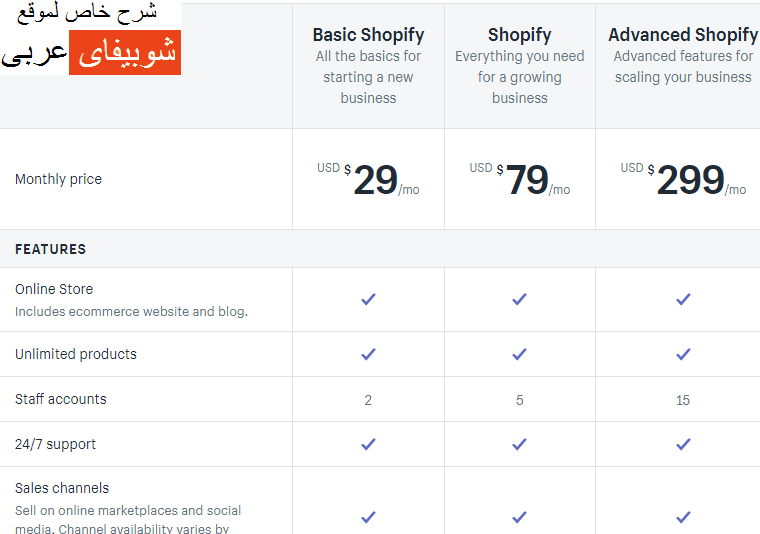760x534 pixels.
Task: Click 24/7 support checkmark under Basic Shopify
Action: click(x=368, y=444)
